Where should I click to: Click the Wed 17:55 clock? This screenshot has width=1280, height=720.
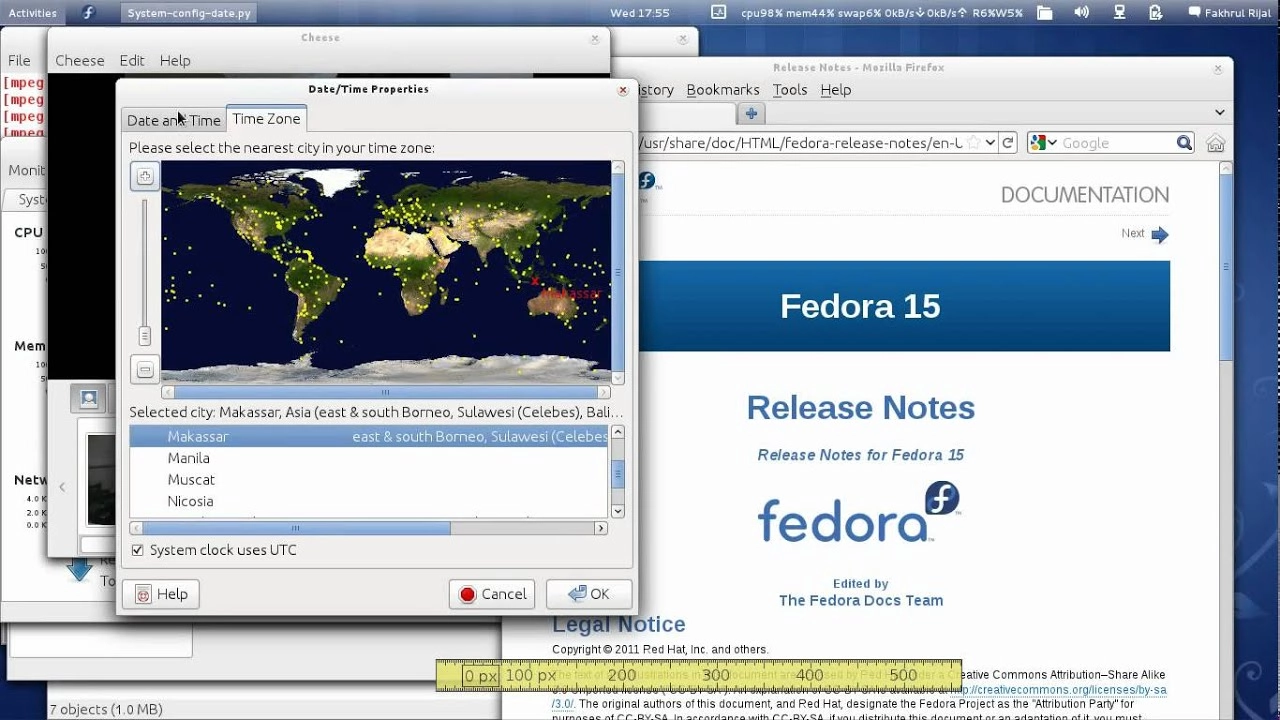(x=639, y=13)
